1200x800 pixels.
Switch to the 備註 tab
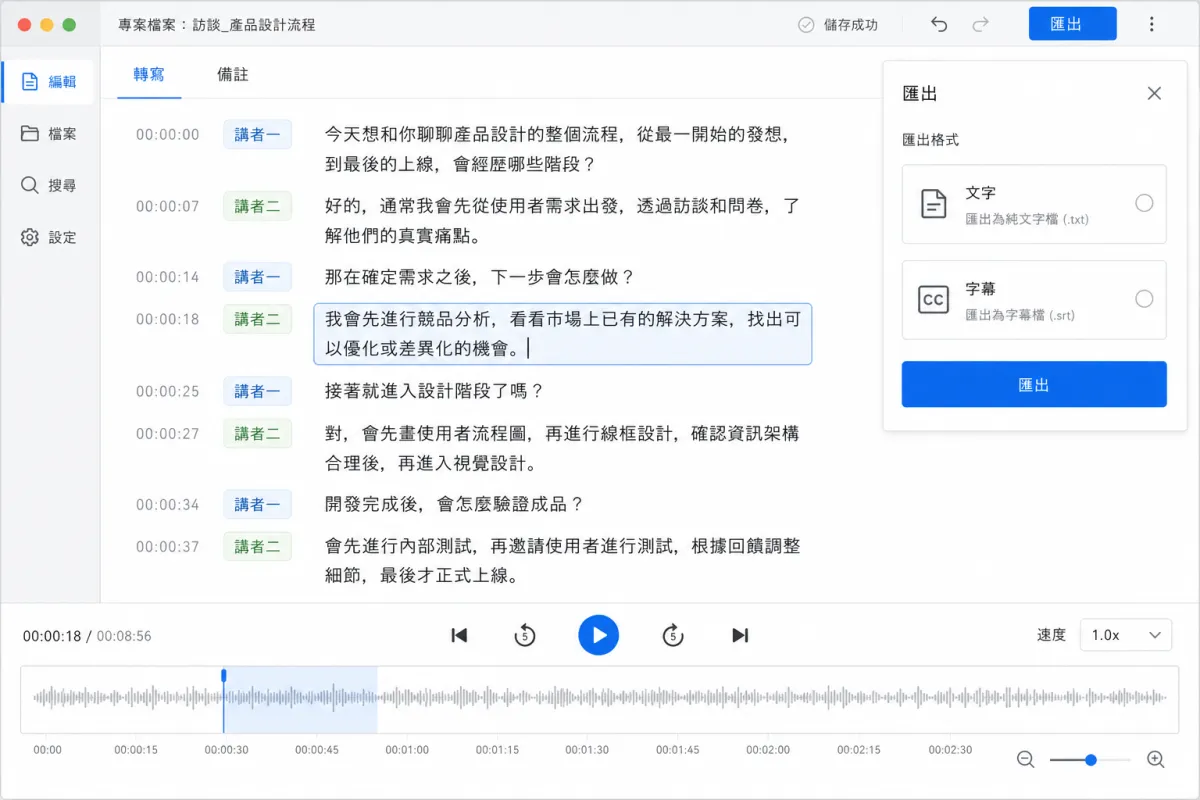[x=233, y=75]
